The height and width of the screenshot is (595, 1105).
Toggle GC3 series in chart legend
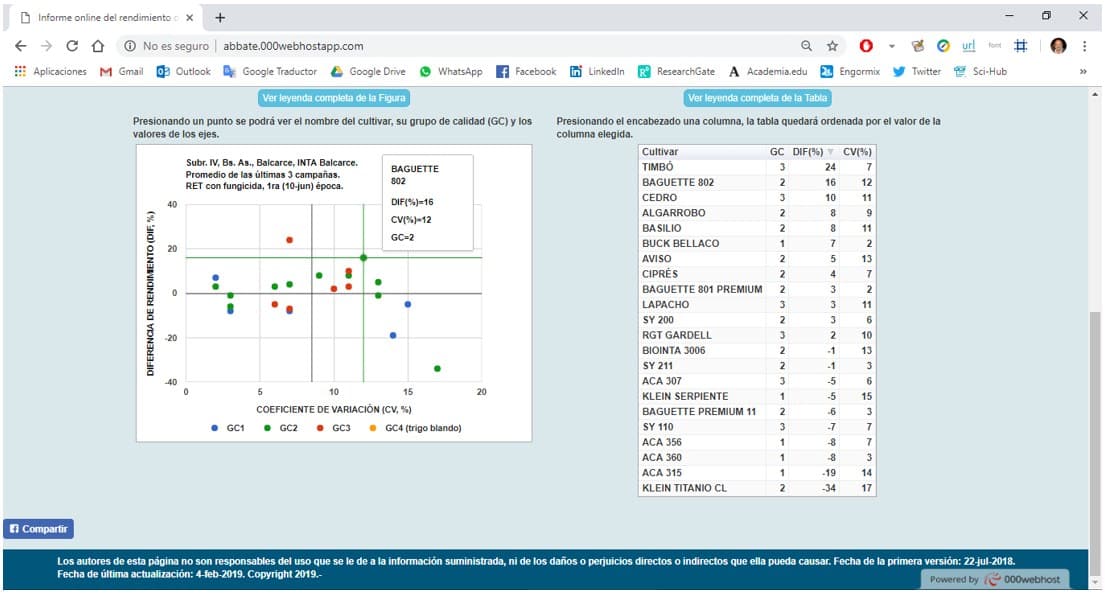(334, 428)
